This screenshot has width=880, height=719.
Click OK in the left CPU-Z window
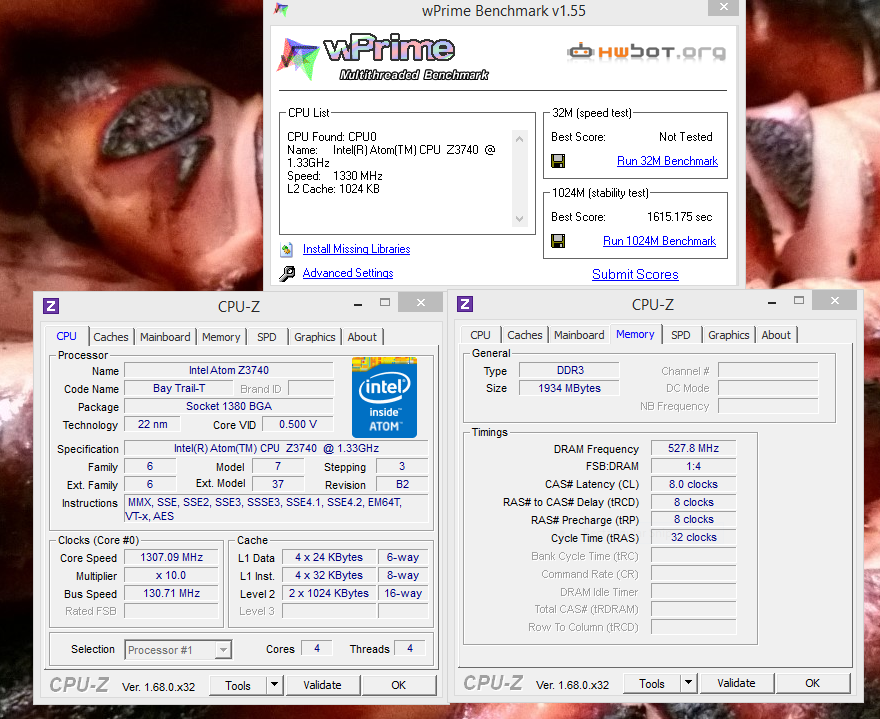[x=398, y=685]
